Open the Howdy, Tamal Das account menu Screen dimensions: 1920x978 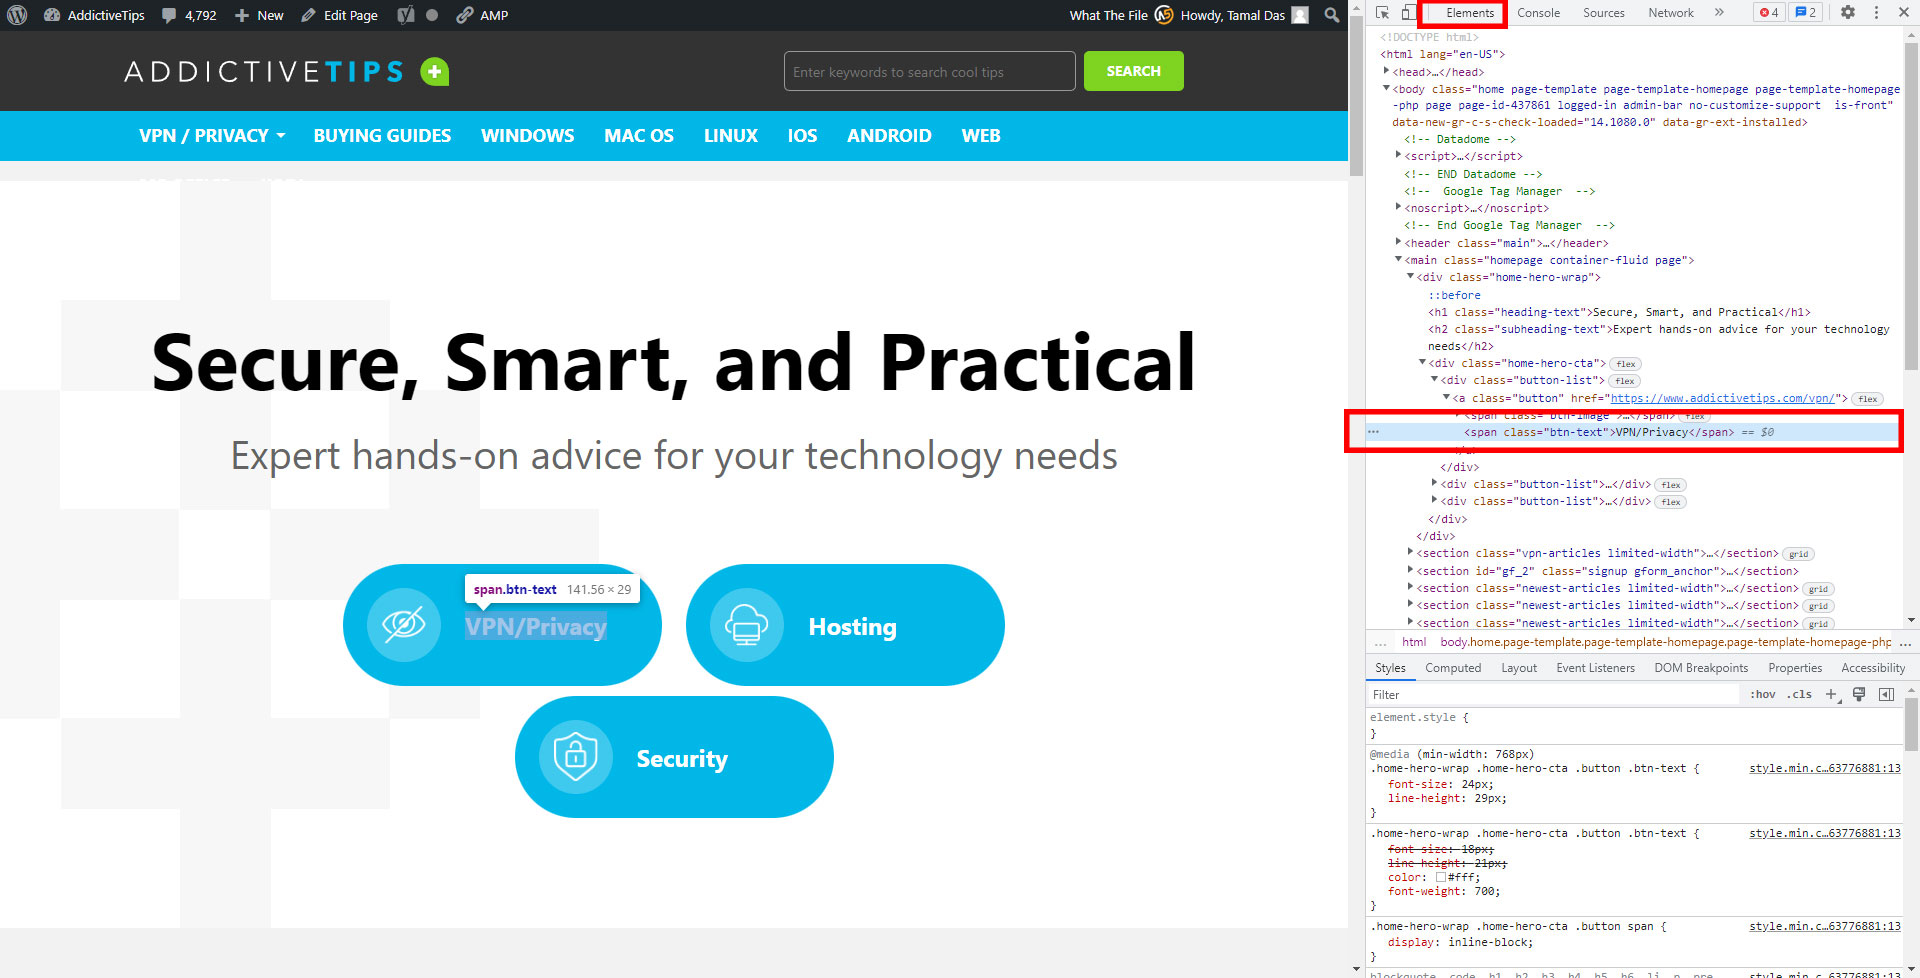point(1244,15)
